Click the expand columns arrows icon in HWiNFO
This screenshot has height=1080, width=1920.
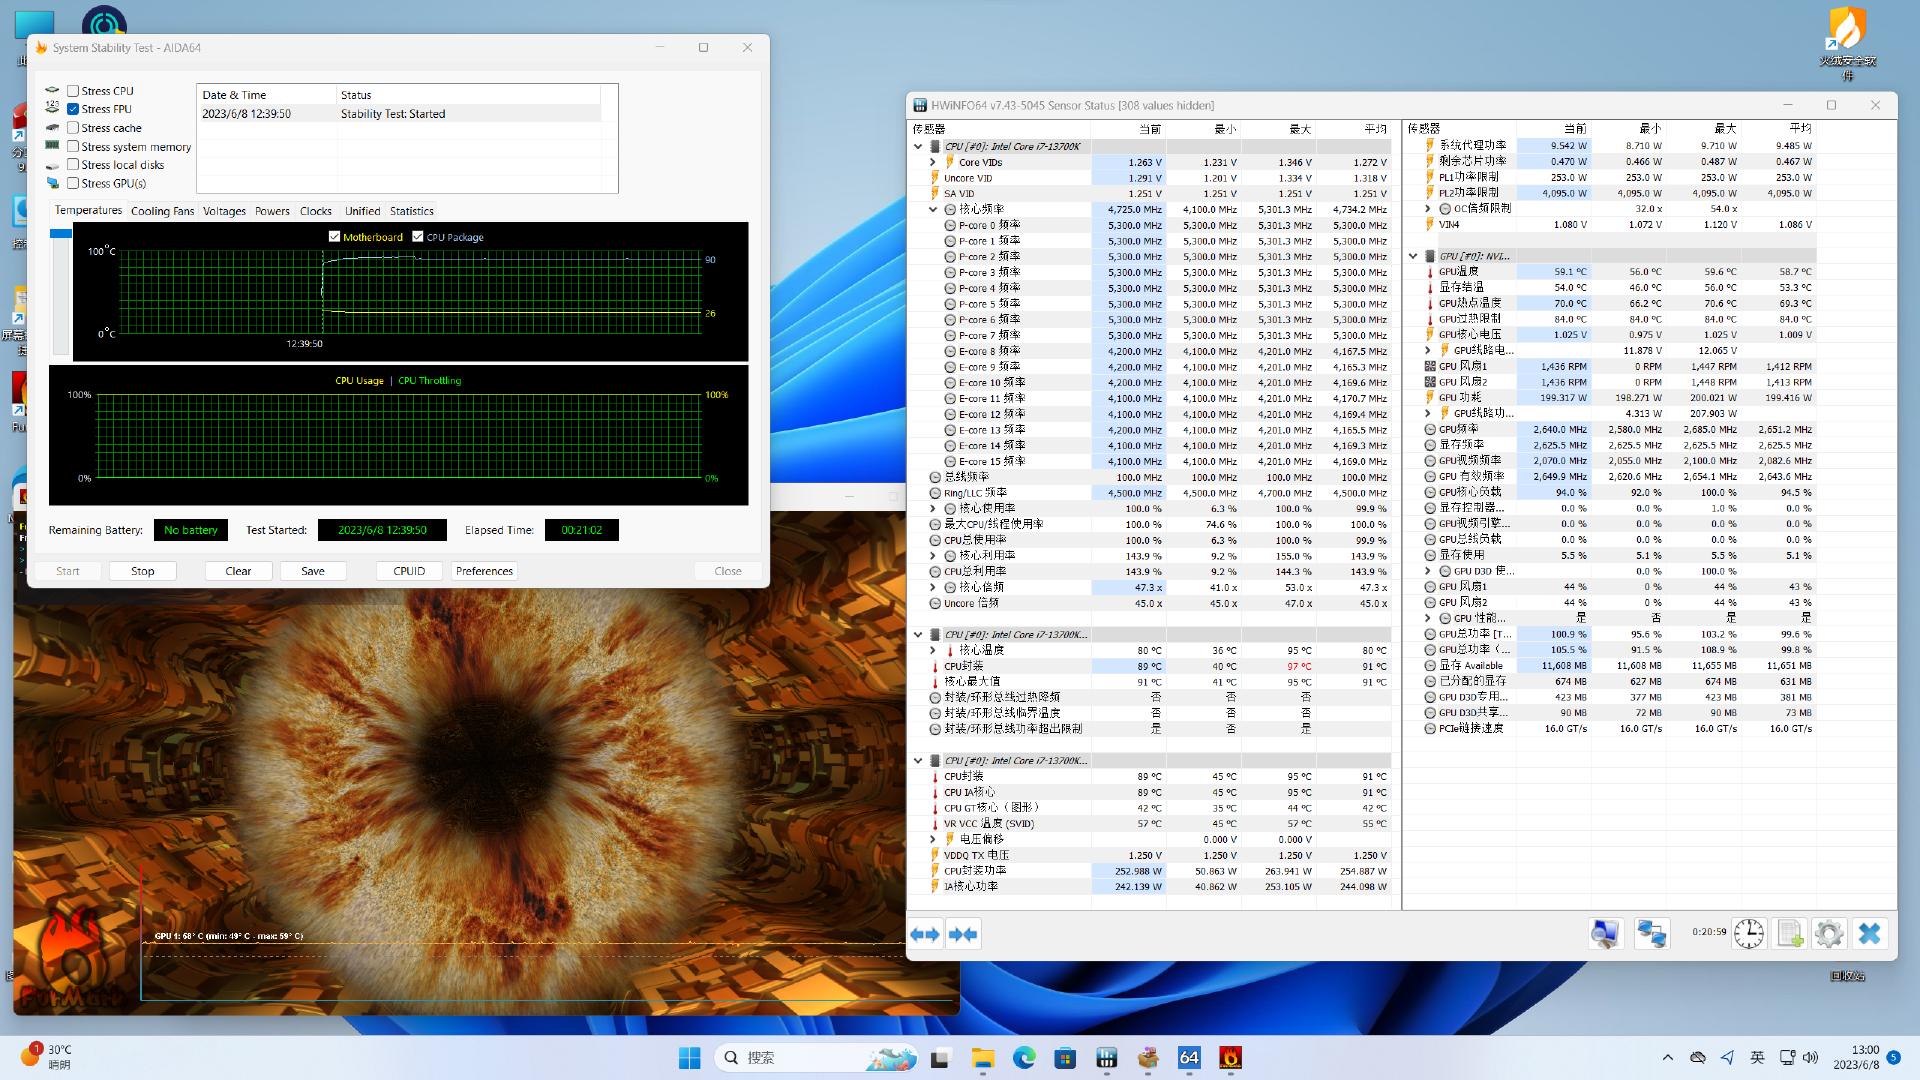coord(925,934)
